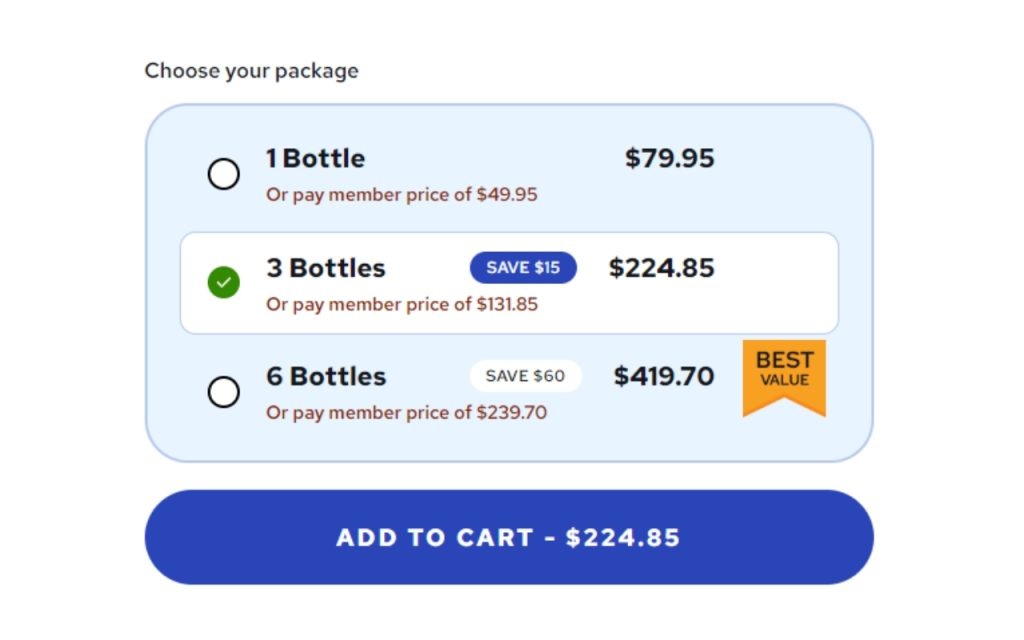
Task: Select the 1 Bottle radio button
Action: [223, 174]
